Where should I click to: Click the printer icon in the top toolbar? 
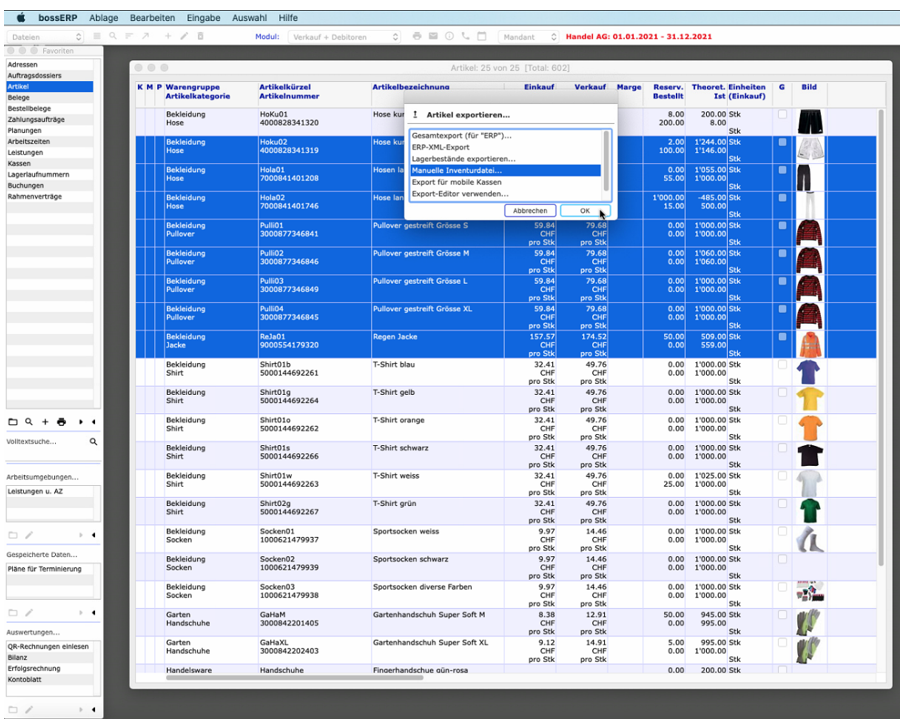pyautogui.click(x=417, y=36)
